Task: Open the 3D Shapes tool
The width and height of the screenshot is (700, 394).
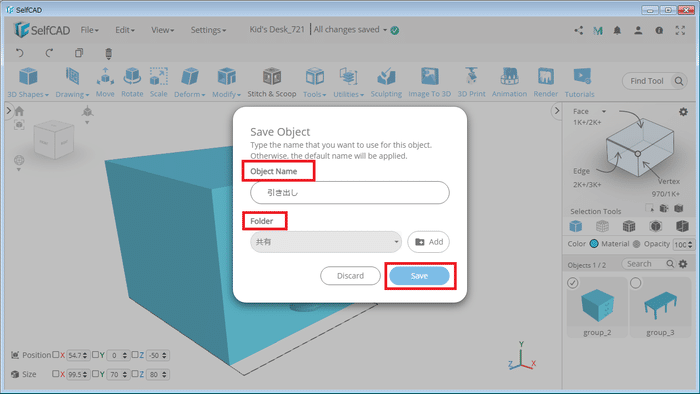Action: (28, 83)
